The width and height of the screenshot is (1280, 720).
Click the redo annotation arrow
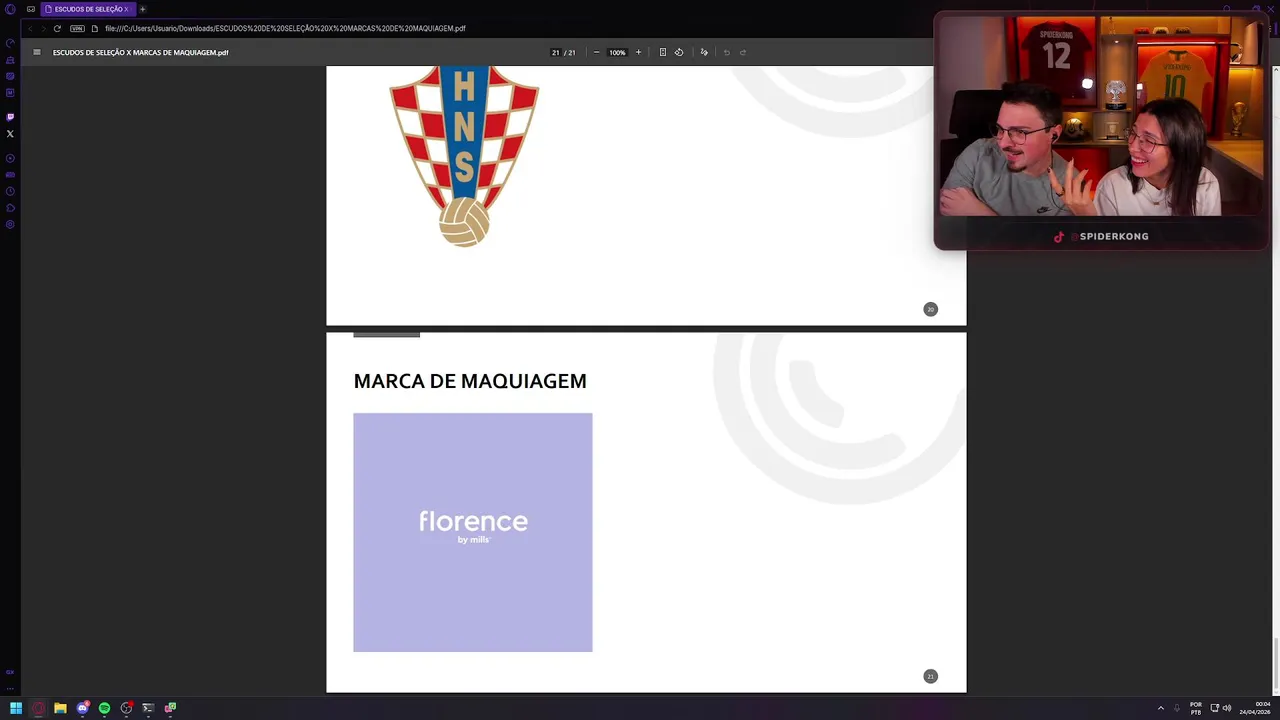click(743, 52)
